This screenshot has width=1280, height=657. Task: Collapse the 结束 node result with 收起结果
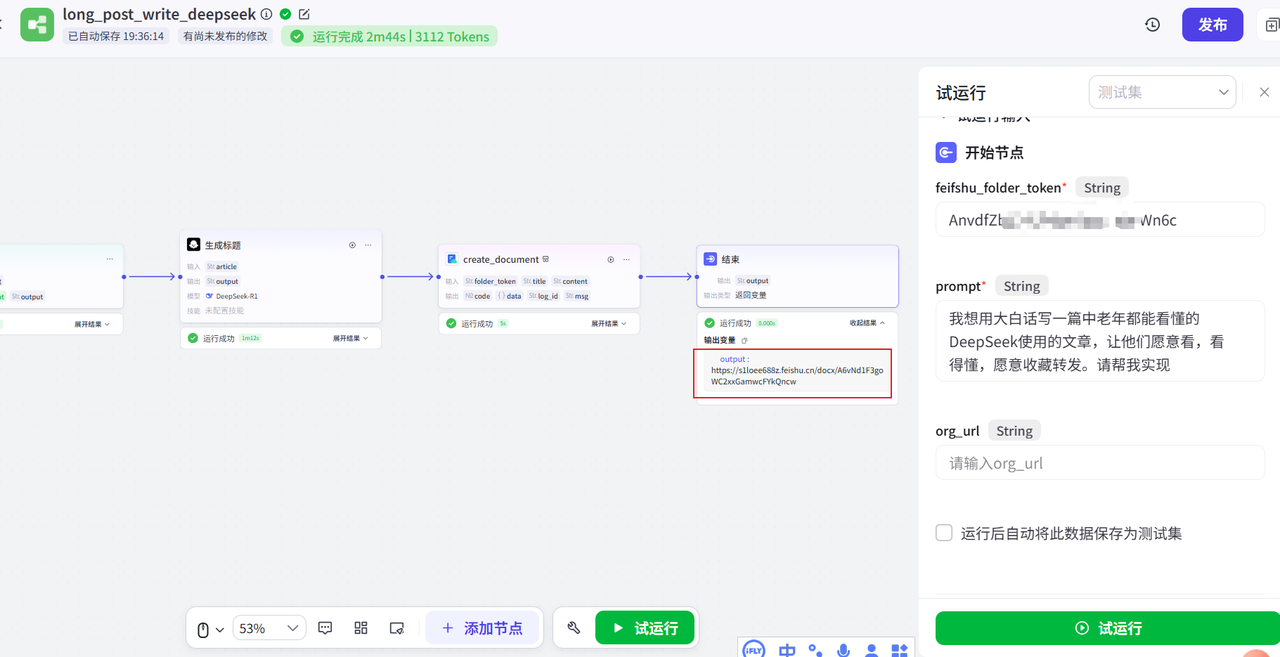click(x=867, y=323)
